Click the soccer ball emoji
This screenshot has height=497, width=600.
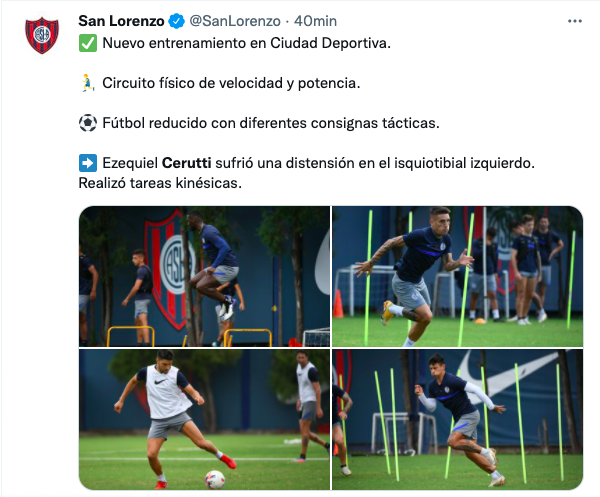(x=88, y=123)
